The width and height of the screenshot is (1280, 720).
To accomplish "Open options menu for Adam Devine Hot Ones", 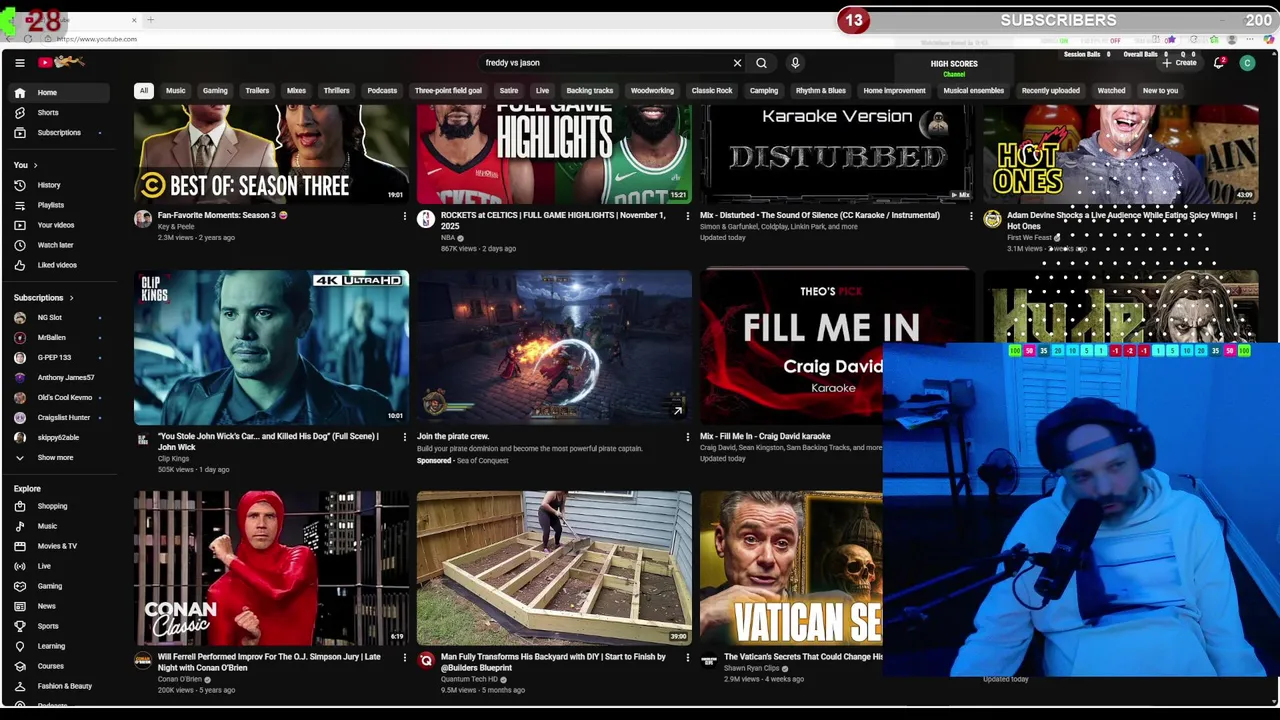I will (x=1253, y=216).
